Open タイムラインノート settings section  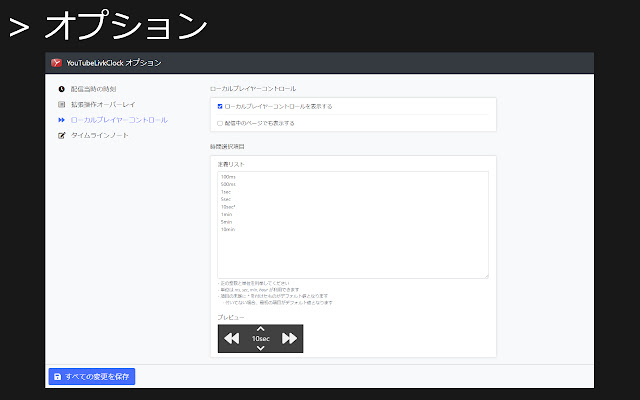tap(100, 135)
